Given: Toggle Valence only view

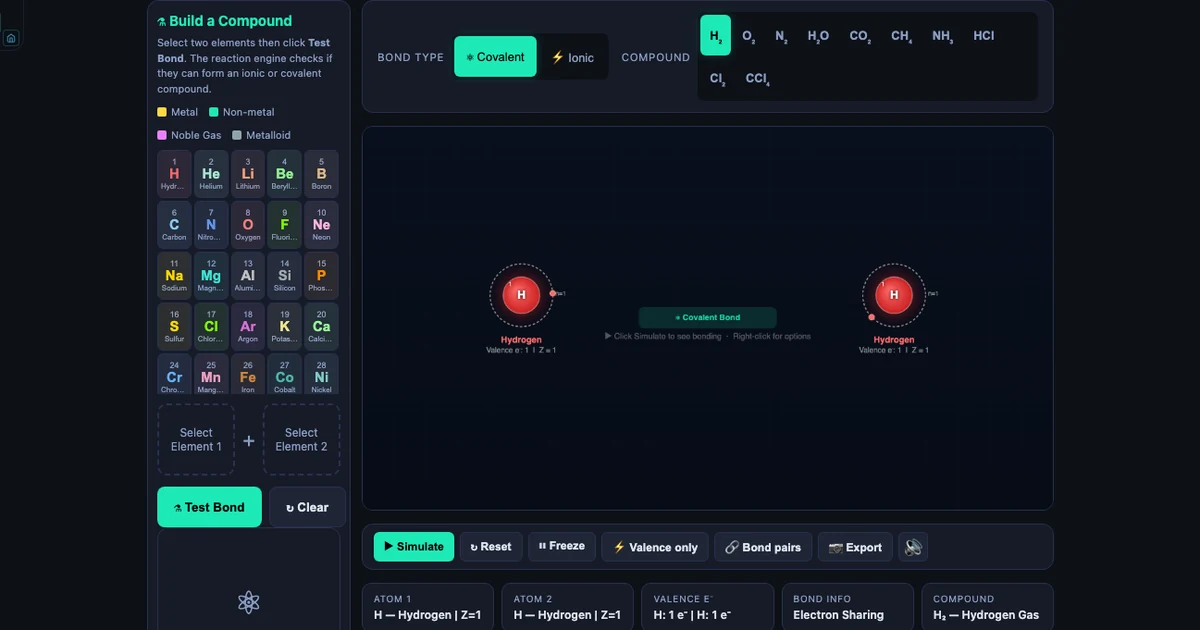Looking at the screenshot, I should click(656, 547).
